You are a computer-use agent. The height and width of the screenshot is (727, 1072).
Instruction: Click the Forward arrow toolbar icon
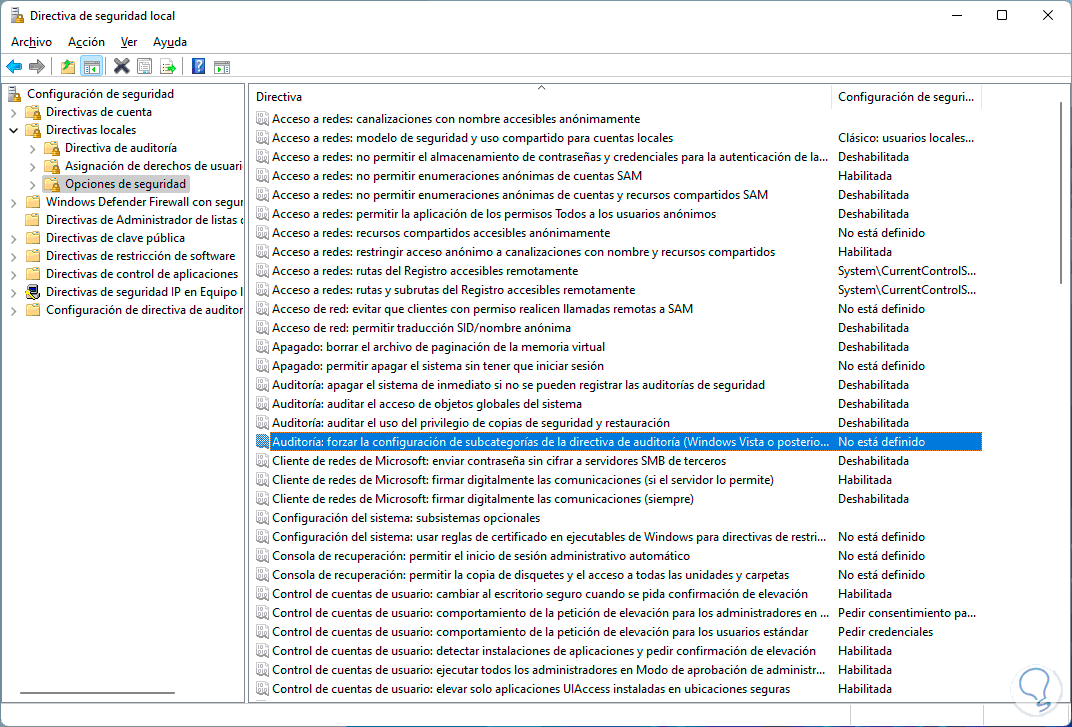click(37, 66)
